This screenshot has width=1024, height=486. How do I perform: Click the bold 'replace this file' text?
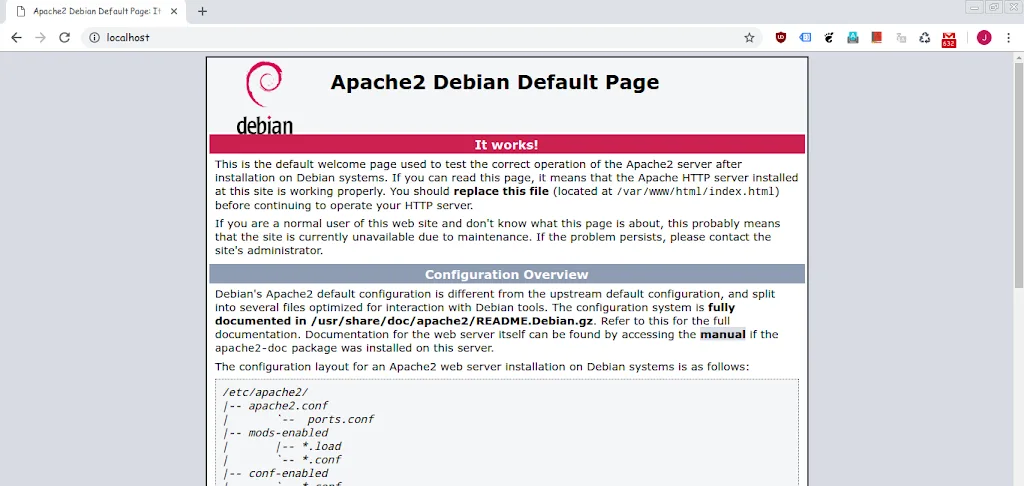[501, 191]
